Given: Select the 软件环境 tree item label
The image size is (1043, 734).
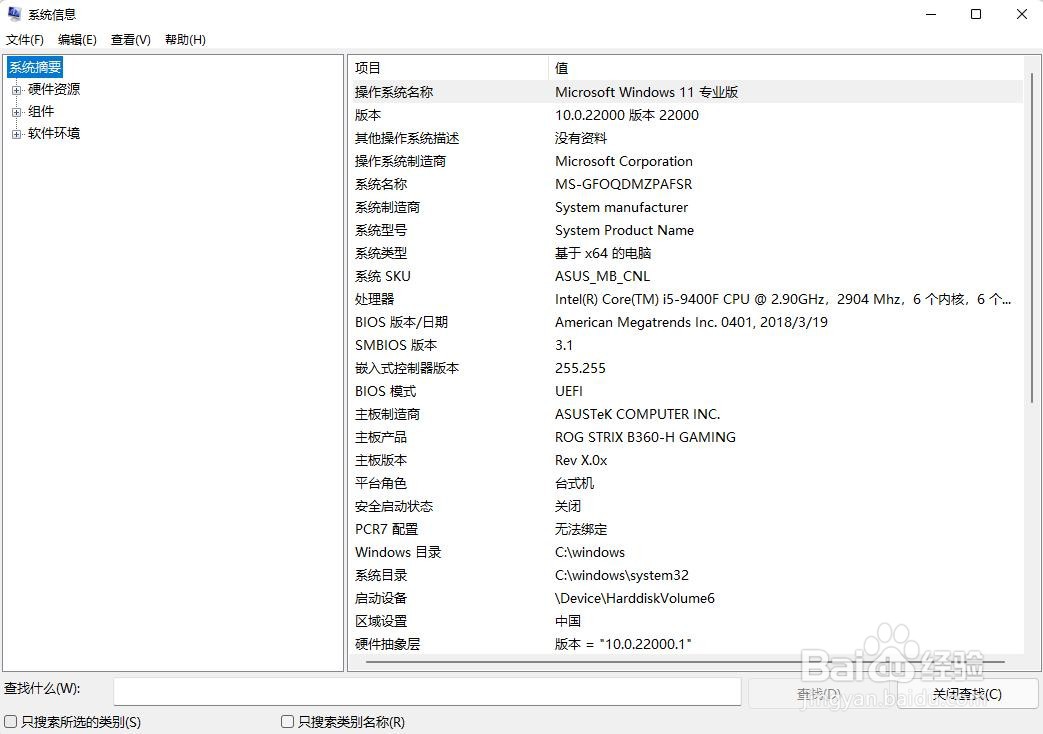Looking at the screenshot, I should 54,134.
